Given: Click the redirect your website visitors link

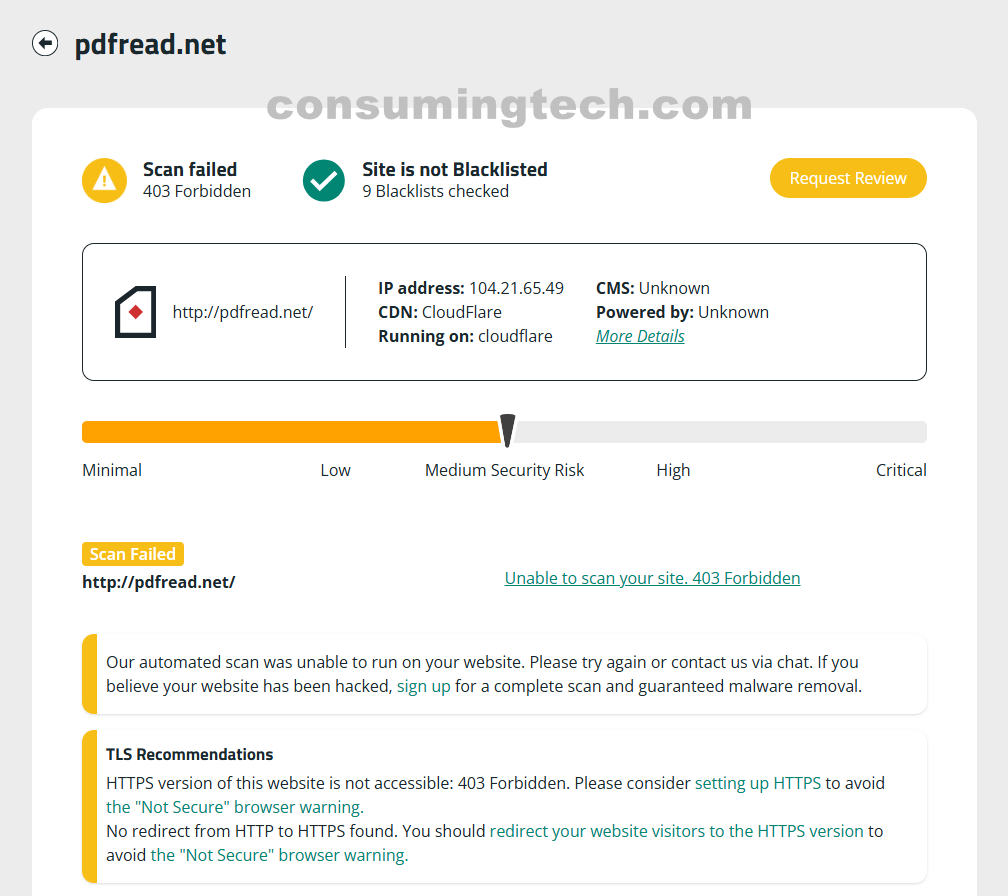Looking at the screenshot, I should pyautogui.click(x=677, y=831).
